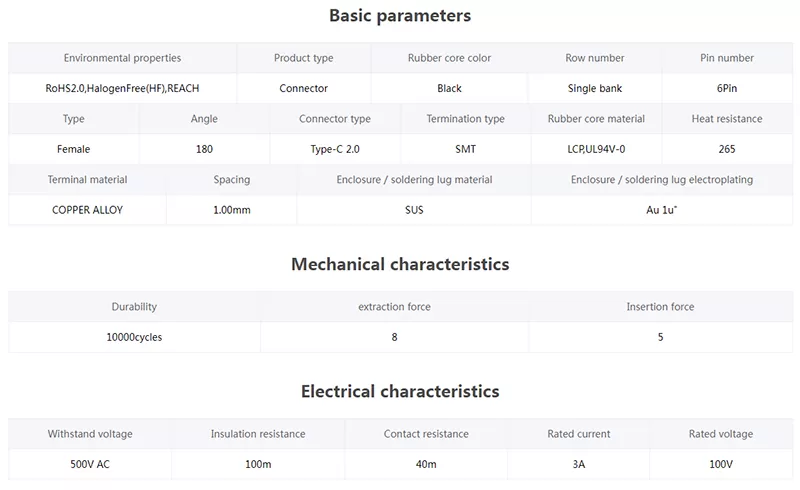Click the COPPER ALLOY terminal material cell
This screenshot has width=800, height=490.
pos(87,210)
